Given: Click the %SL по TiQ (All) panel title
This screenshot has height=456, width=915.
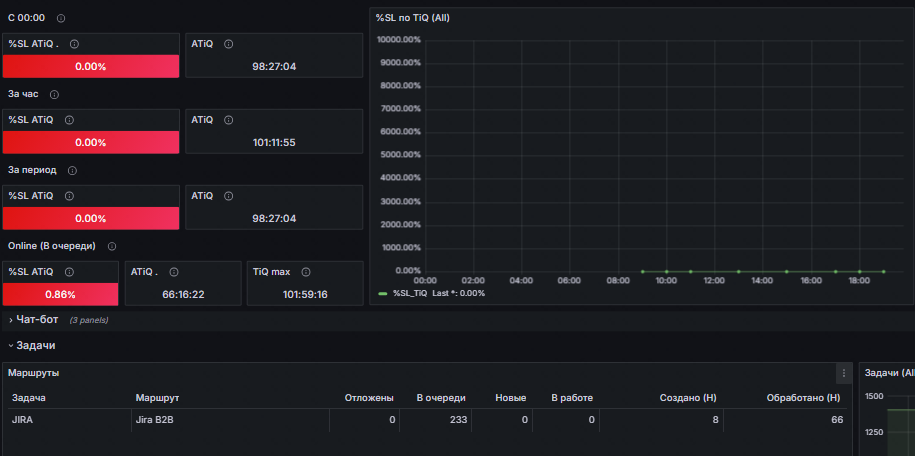Looking at the screenshot, I should coord(413,18).
